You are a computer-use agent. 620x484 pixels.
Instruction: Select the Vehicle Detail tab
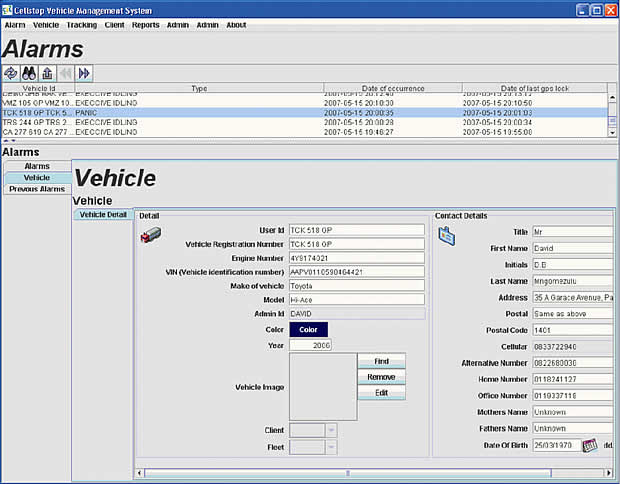(103, 215)
